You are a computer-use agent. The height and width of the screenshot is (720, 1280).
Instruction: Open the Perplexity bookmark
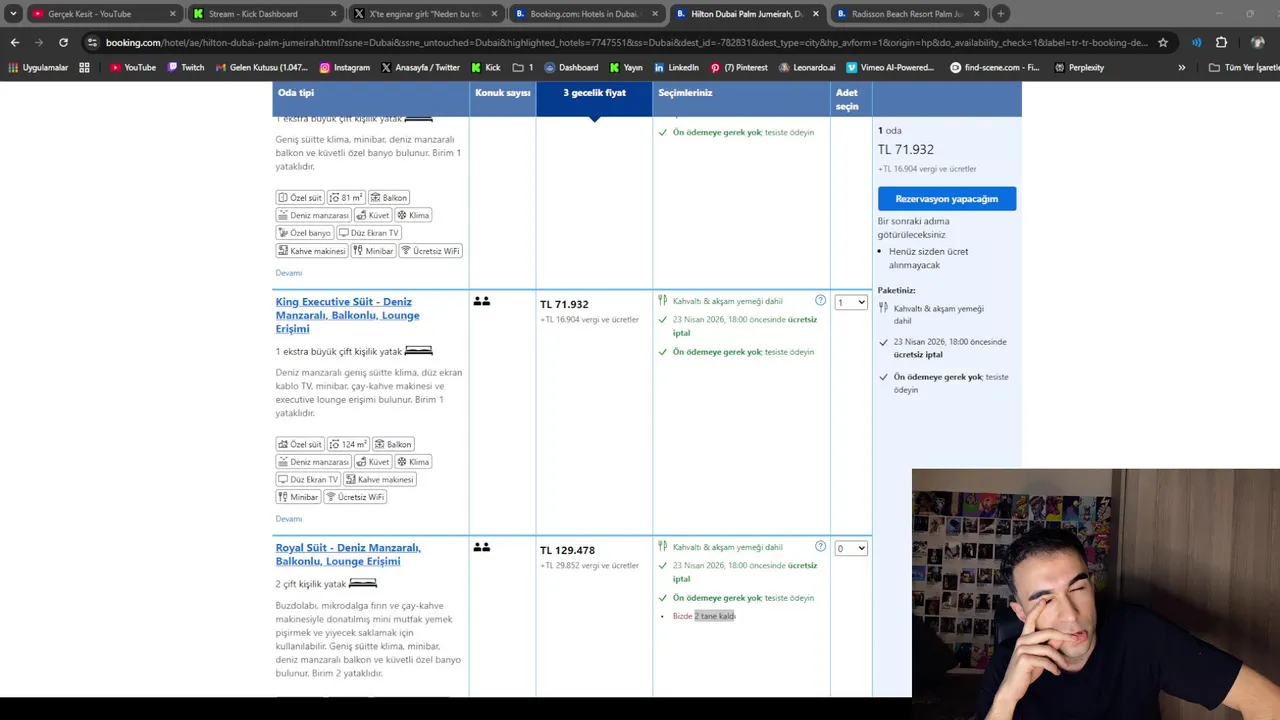point(1078,67)
